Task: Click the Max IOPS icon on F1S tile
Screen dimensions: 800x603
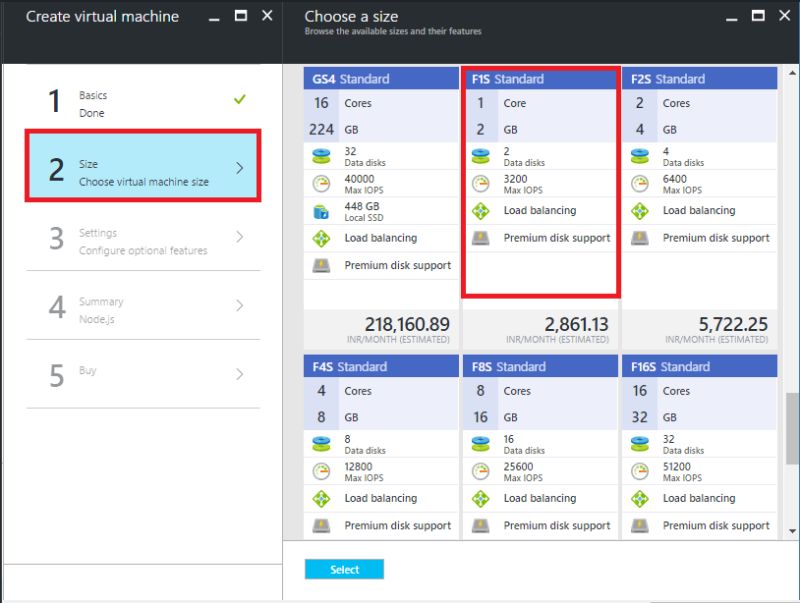Action: point(481,183)
